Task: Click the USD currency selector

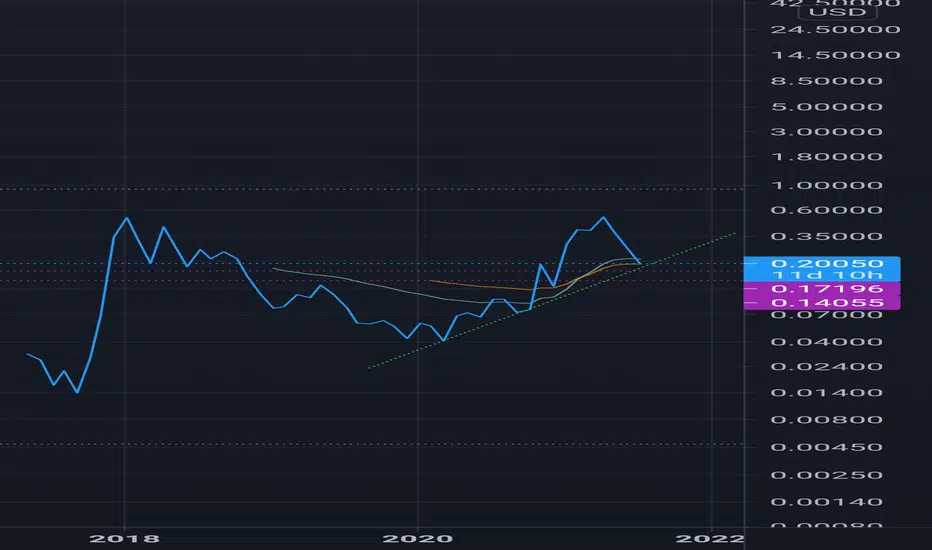Action: (x=837, y=12)
